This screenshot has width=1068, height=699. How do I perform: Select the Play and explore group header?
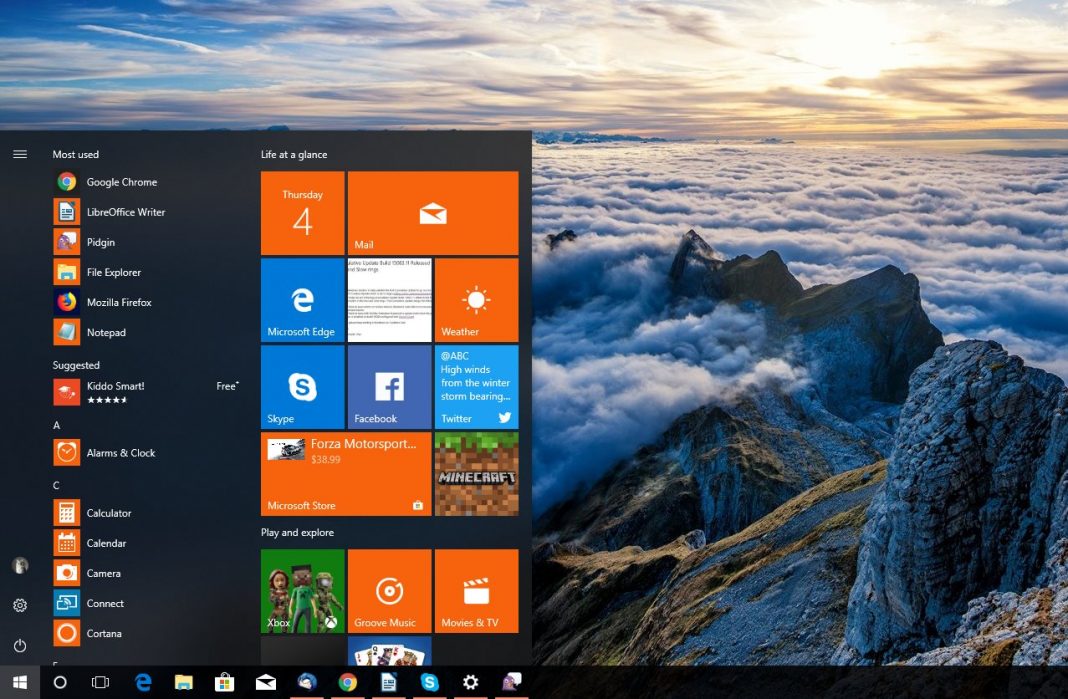[297, 533]
